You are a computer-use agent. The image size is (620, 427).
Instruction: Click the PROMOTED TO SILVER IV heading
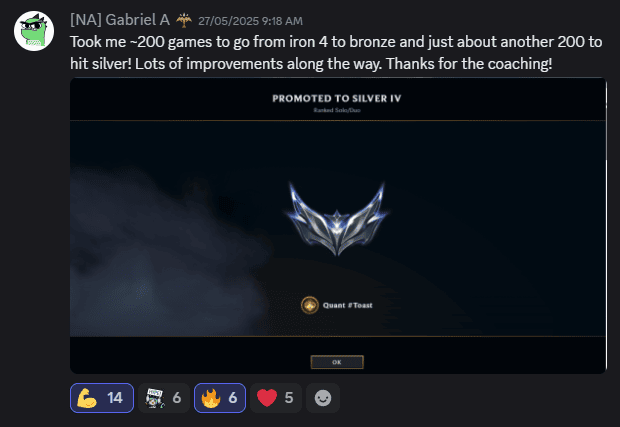336,98
